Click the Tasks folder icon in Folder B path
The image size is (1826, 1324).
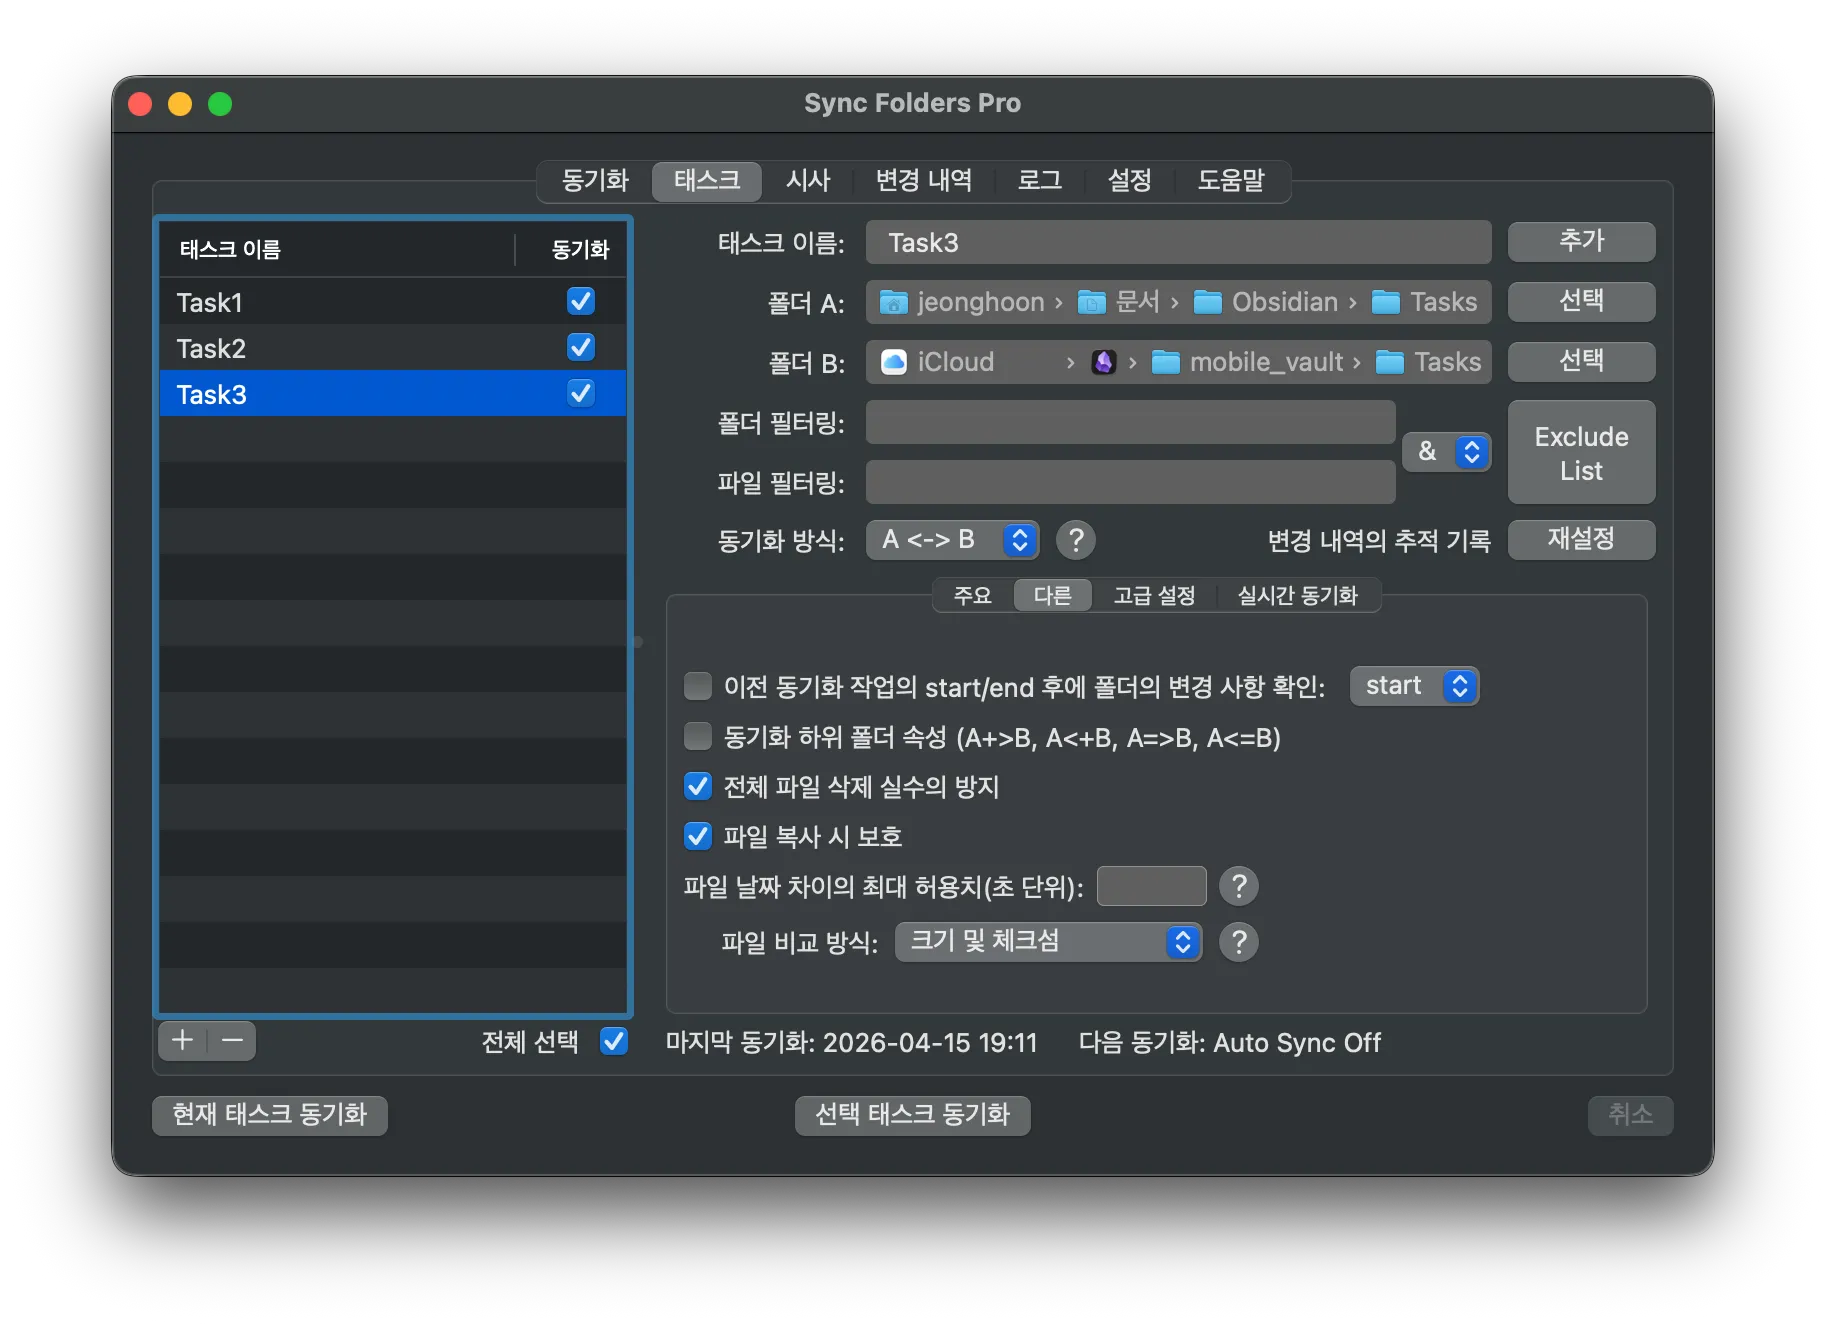coord(1390,362)
